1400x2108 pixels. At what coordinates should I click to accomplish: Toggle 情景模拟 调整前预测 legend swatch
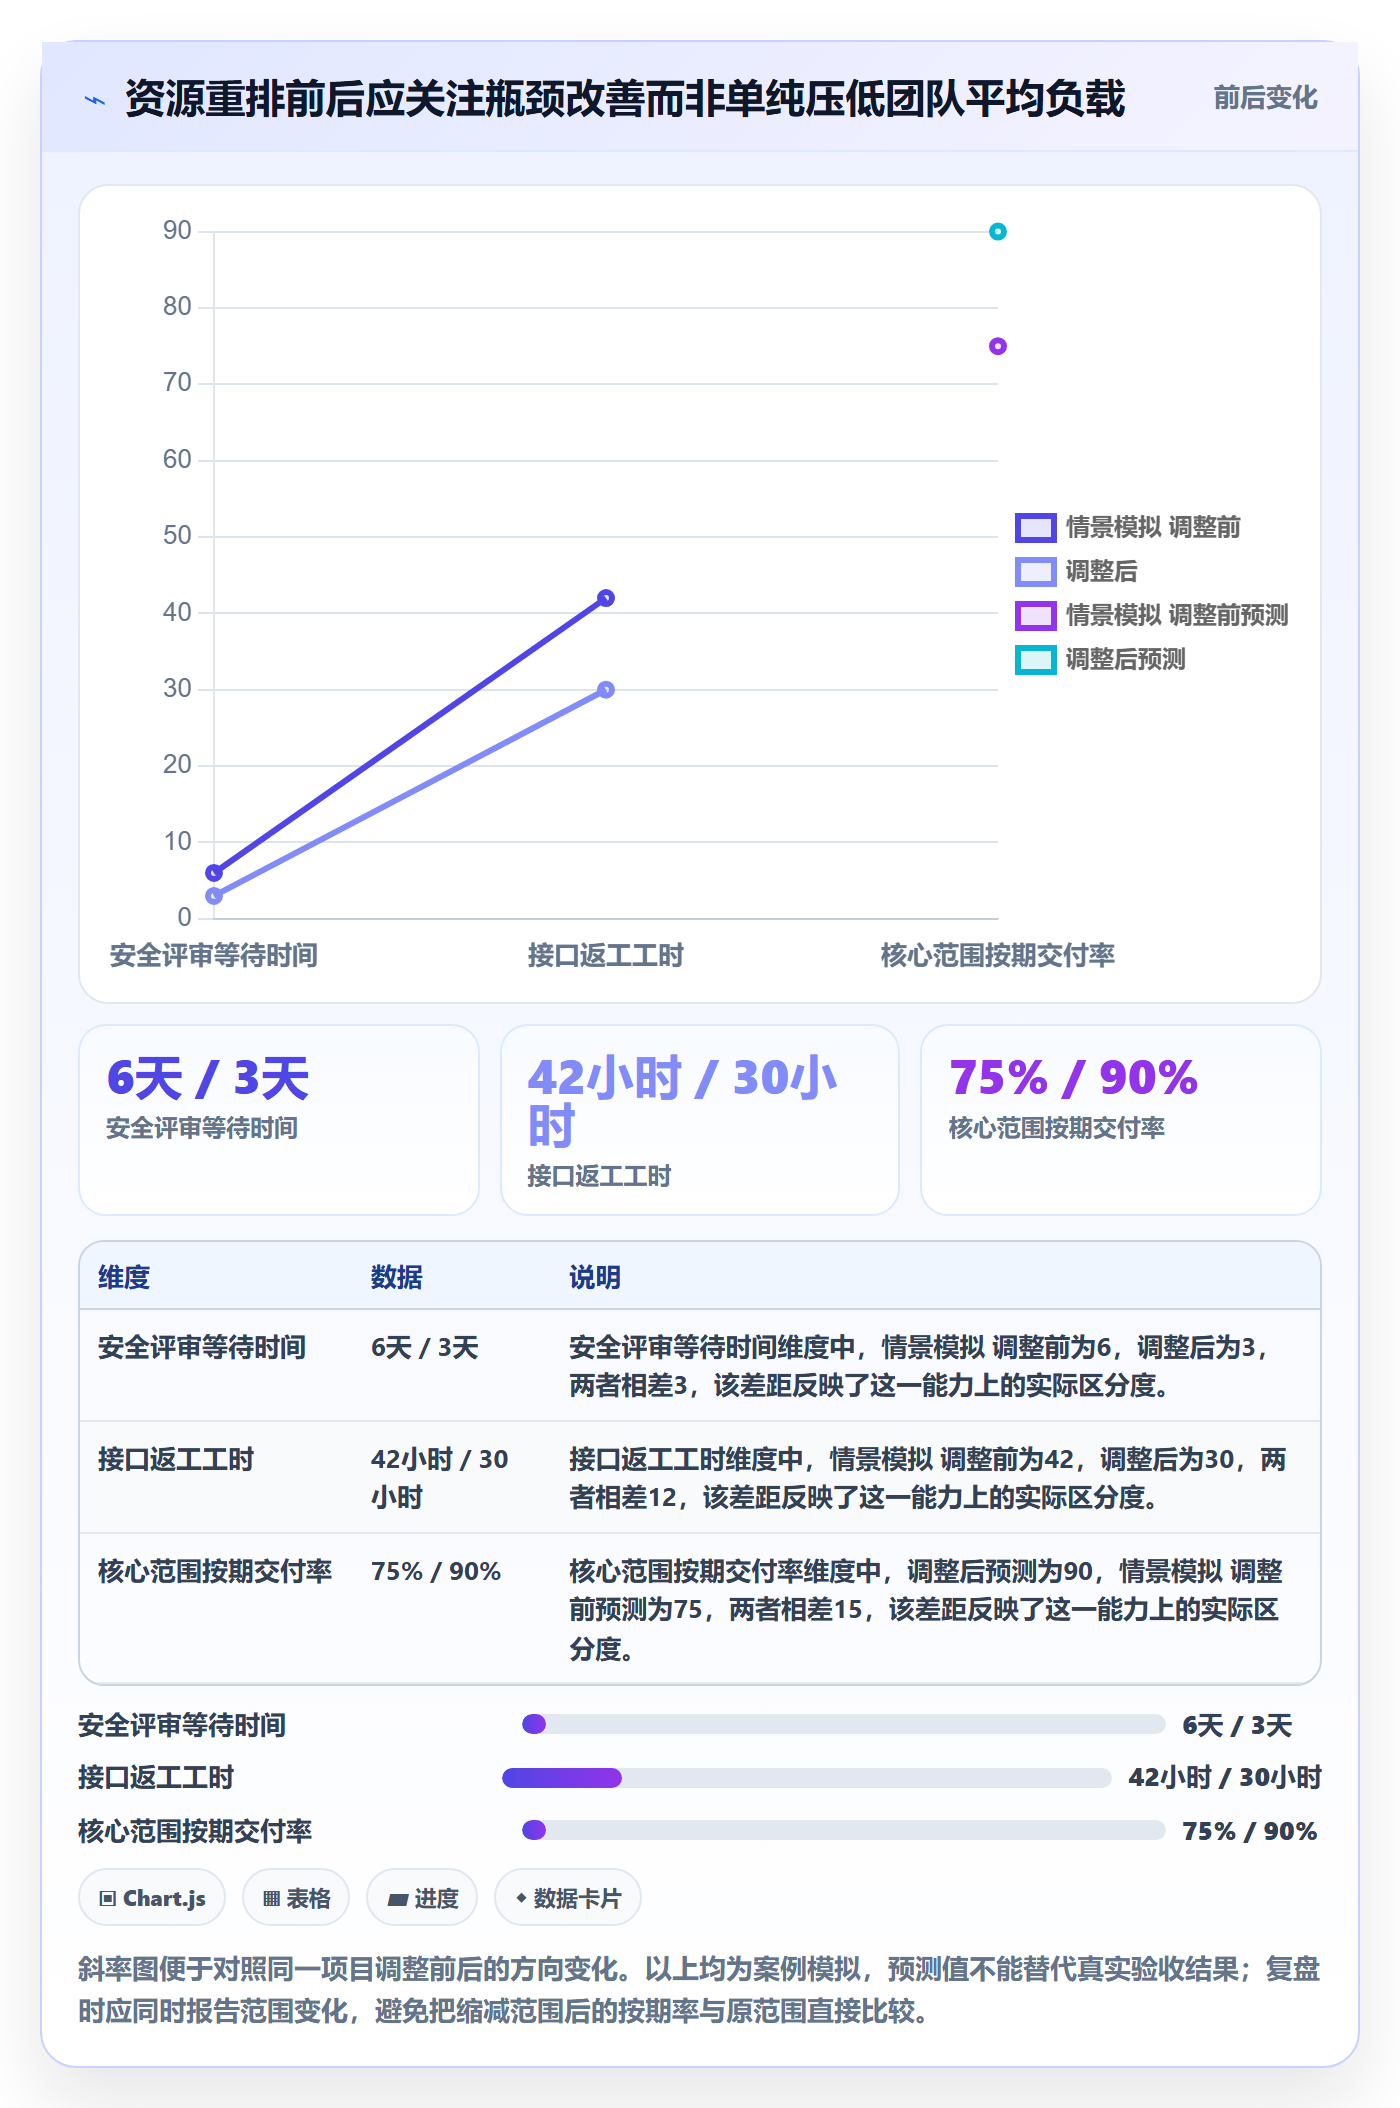click(x=1035, y=615)
